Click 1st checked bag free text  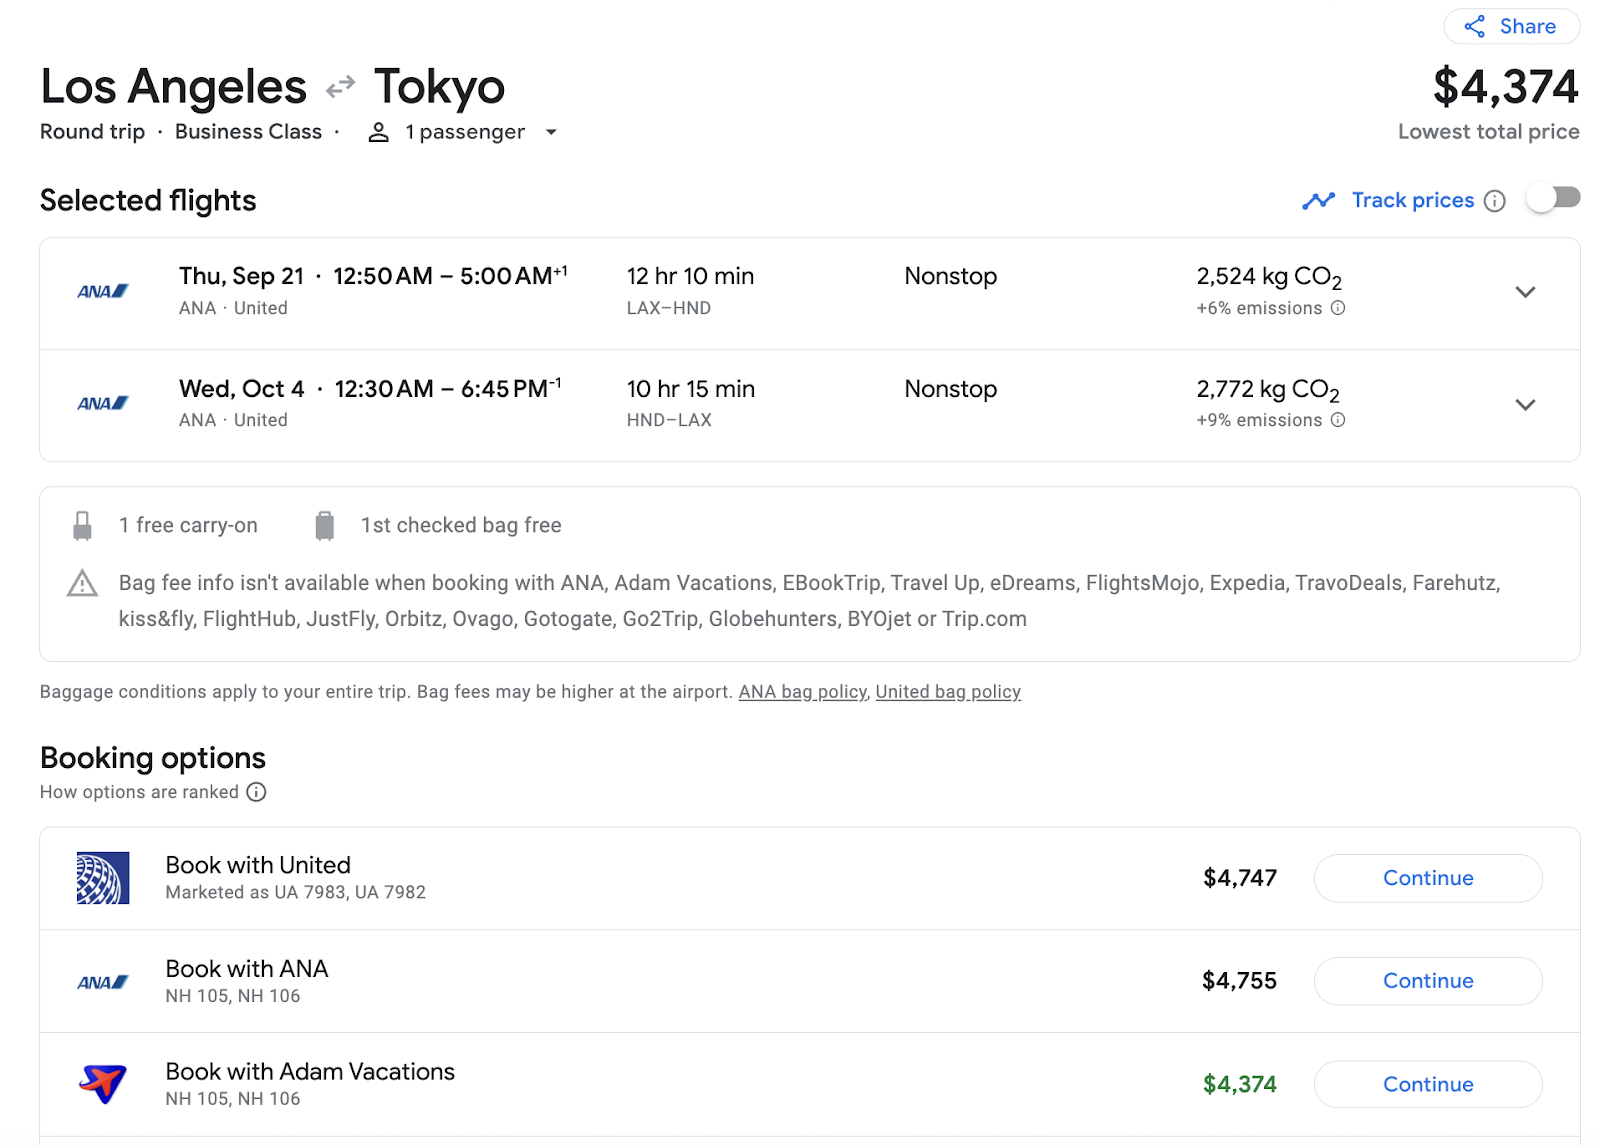point(461,525)
